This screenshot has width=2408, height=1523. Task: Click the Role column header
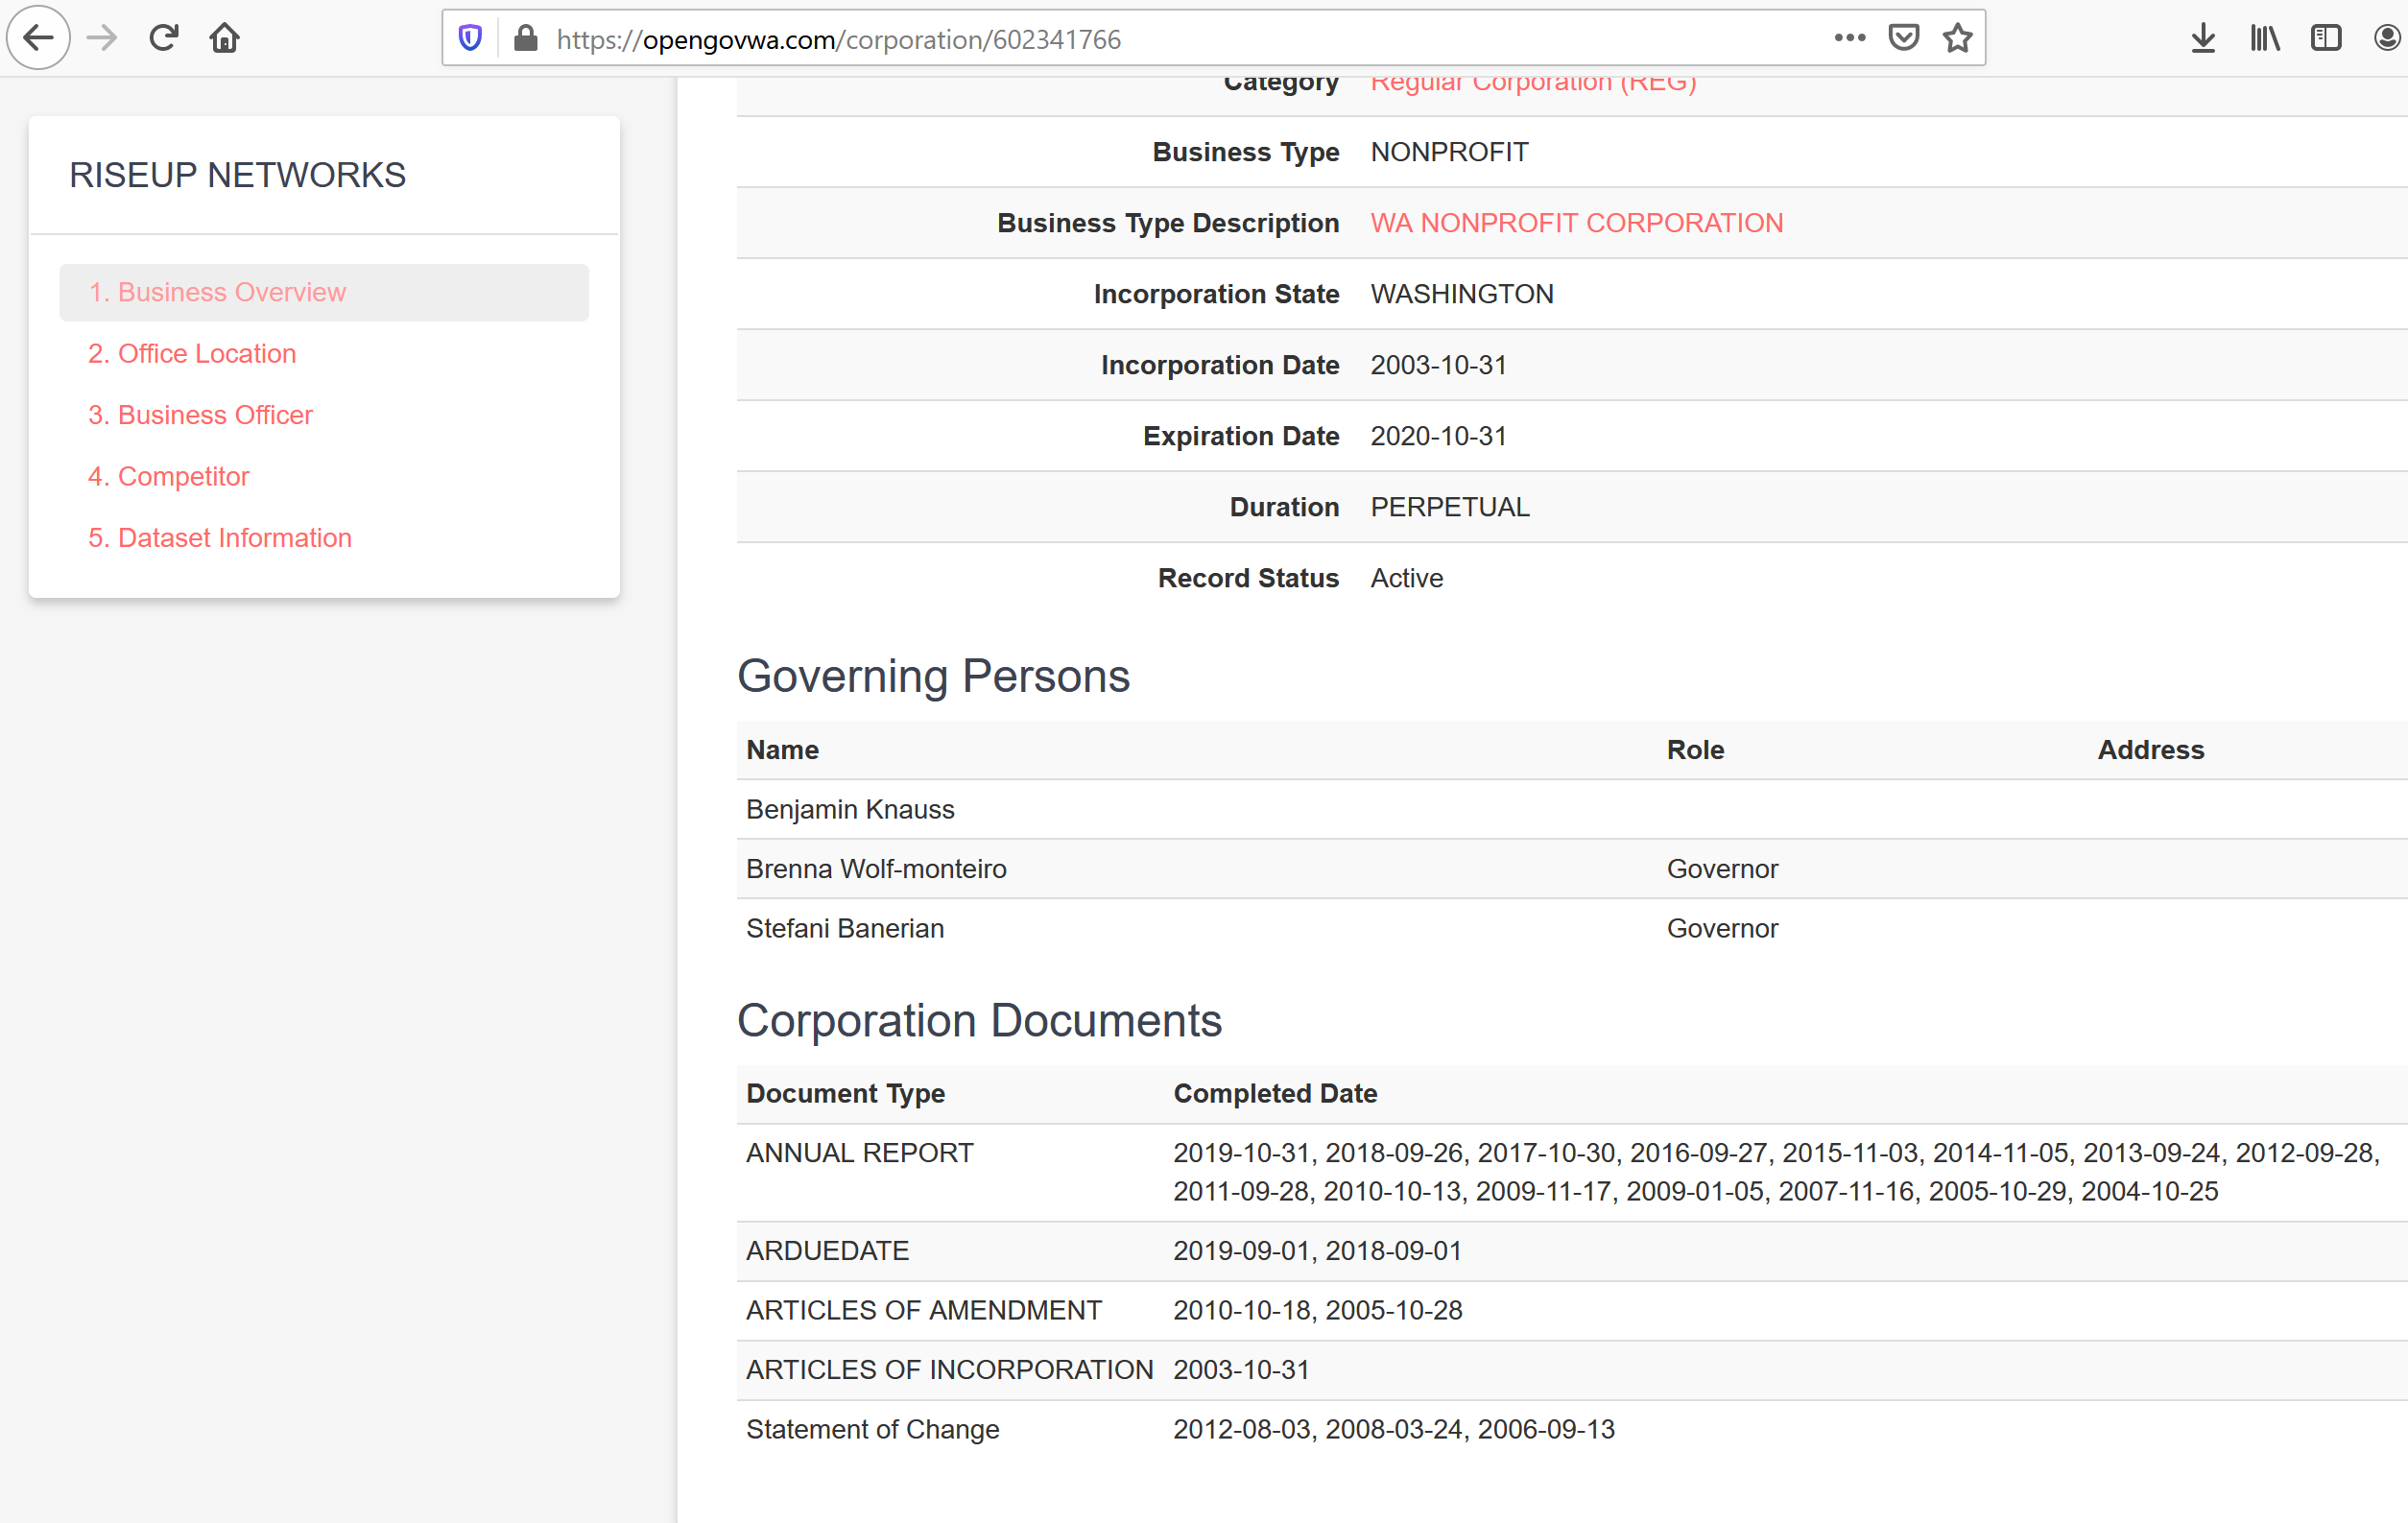[1695, 750]
